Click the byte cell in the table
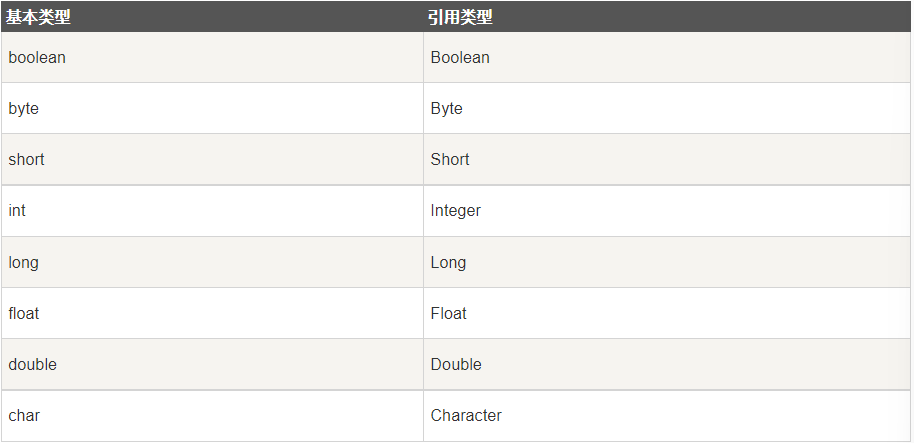Viewport: 914px width, 443px height. tap(24, 109)
